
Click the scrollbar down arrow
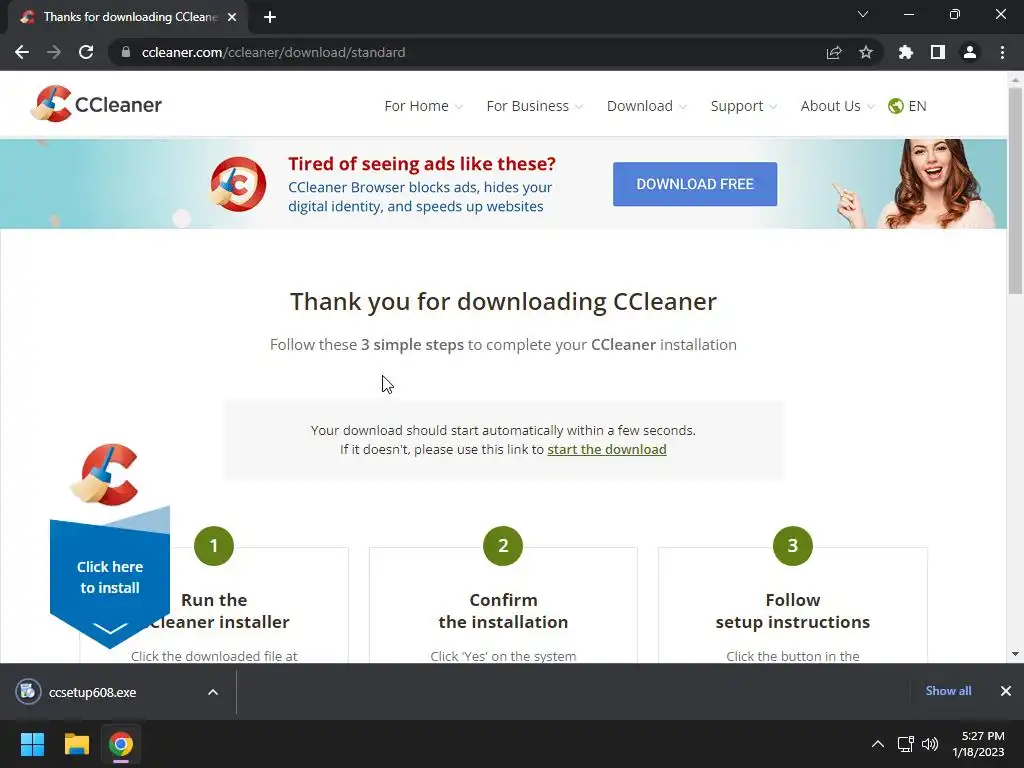1015,654
